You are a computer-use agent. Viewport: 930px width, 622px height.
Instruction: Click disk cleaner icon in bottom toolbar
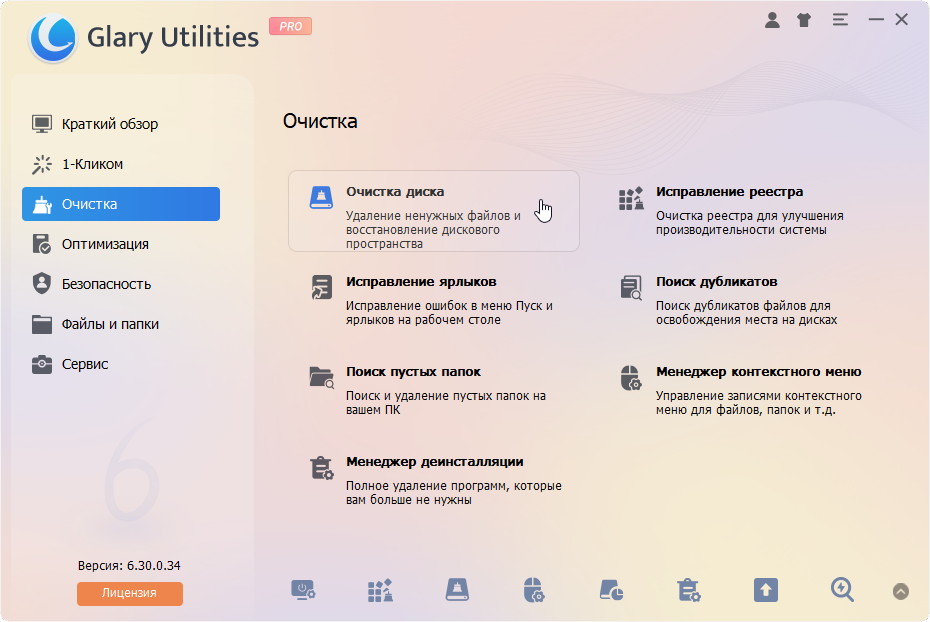(457, 591)
